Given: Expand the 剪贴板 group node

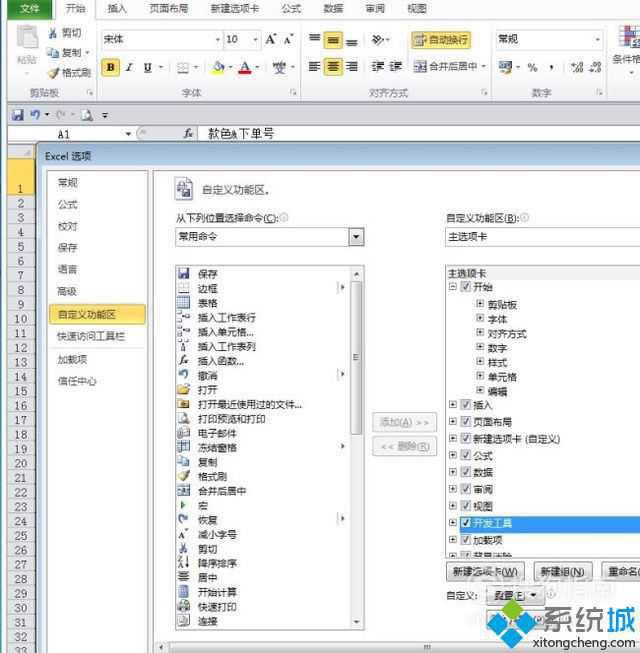Looking at the screenshot, I should [x=480, y=304].
